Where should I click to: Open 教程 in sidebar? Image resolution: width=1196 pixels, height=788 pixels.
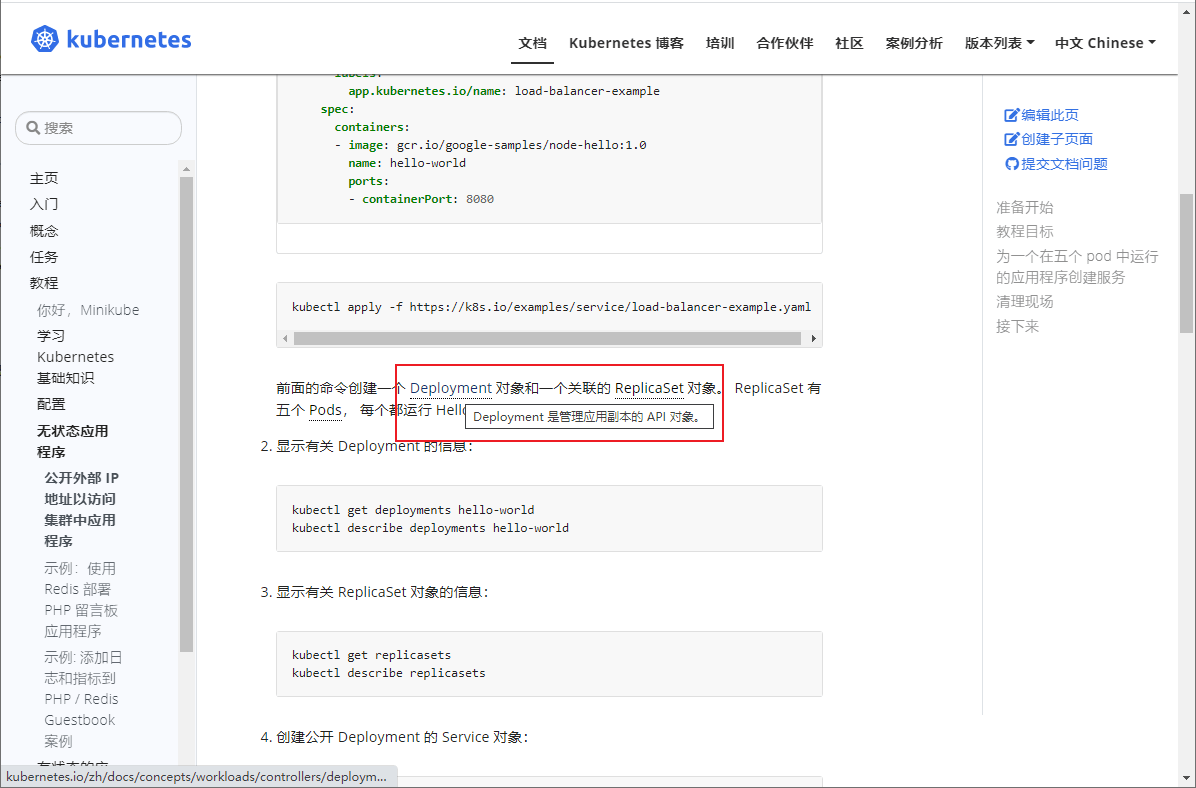click(43, 283)
